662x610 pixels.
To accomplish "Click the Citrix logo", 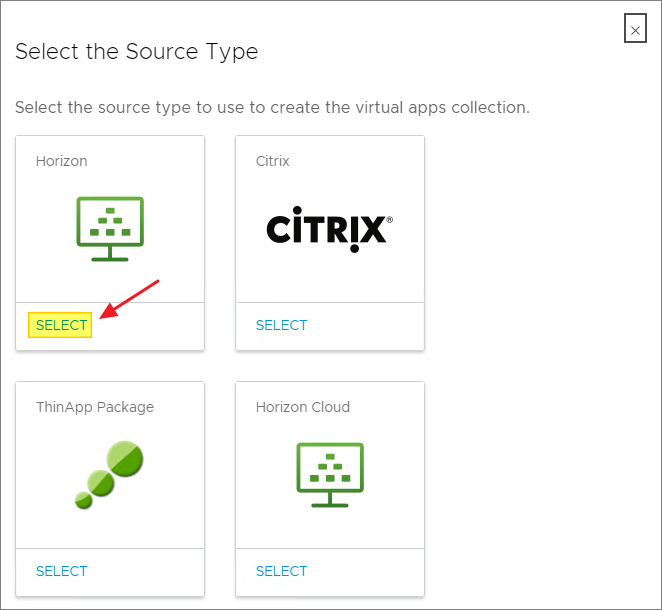I will coord(329,229).
